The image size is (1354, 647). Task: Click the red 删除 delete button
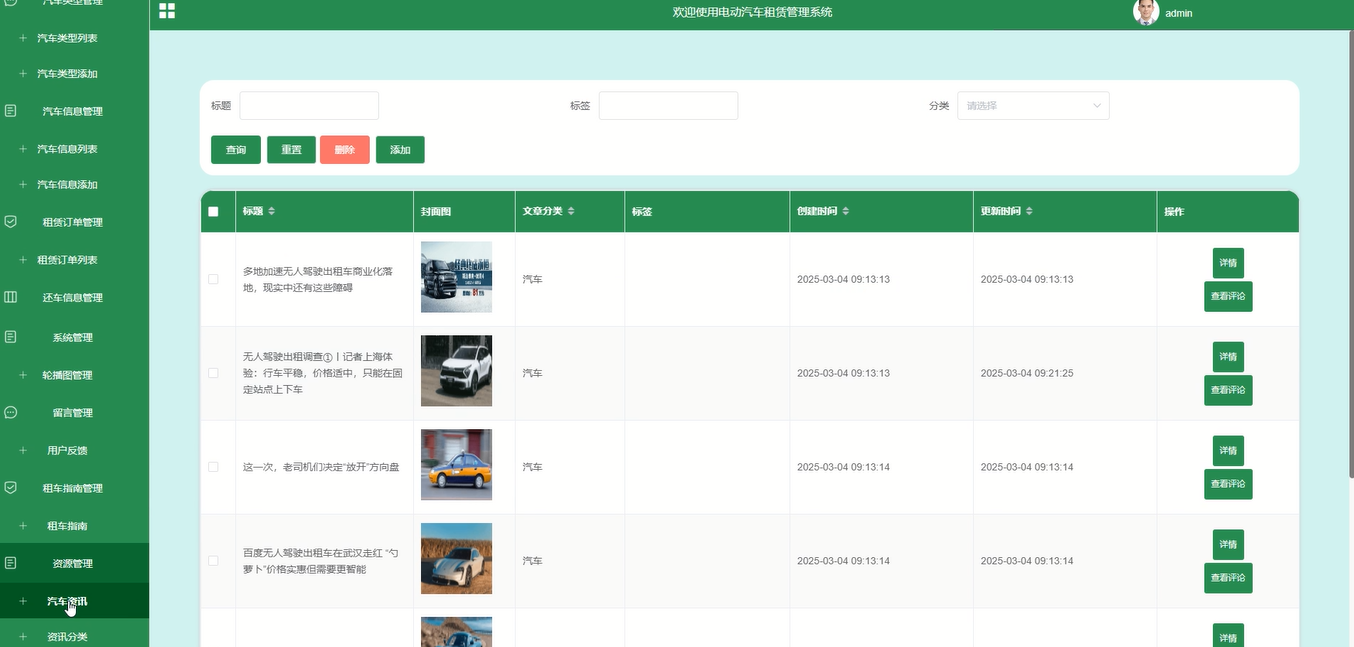[x=345, y=150]
